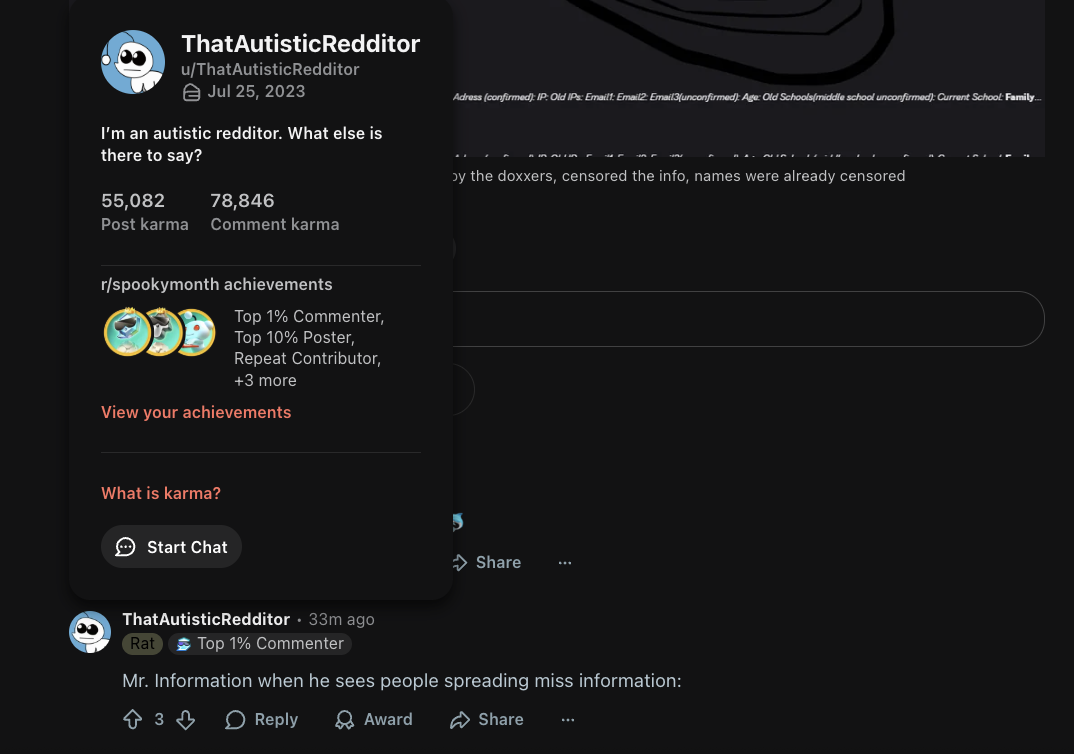This screenshot has width=1074, height=754.
Task: Downvote the Mr. Information comment
Action: point(186,719)
